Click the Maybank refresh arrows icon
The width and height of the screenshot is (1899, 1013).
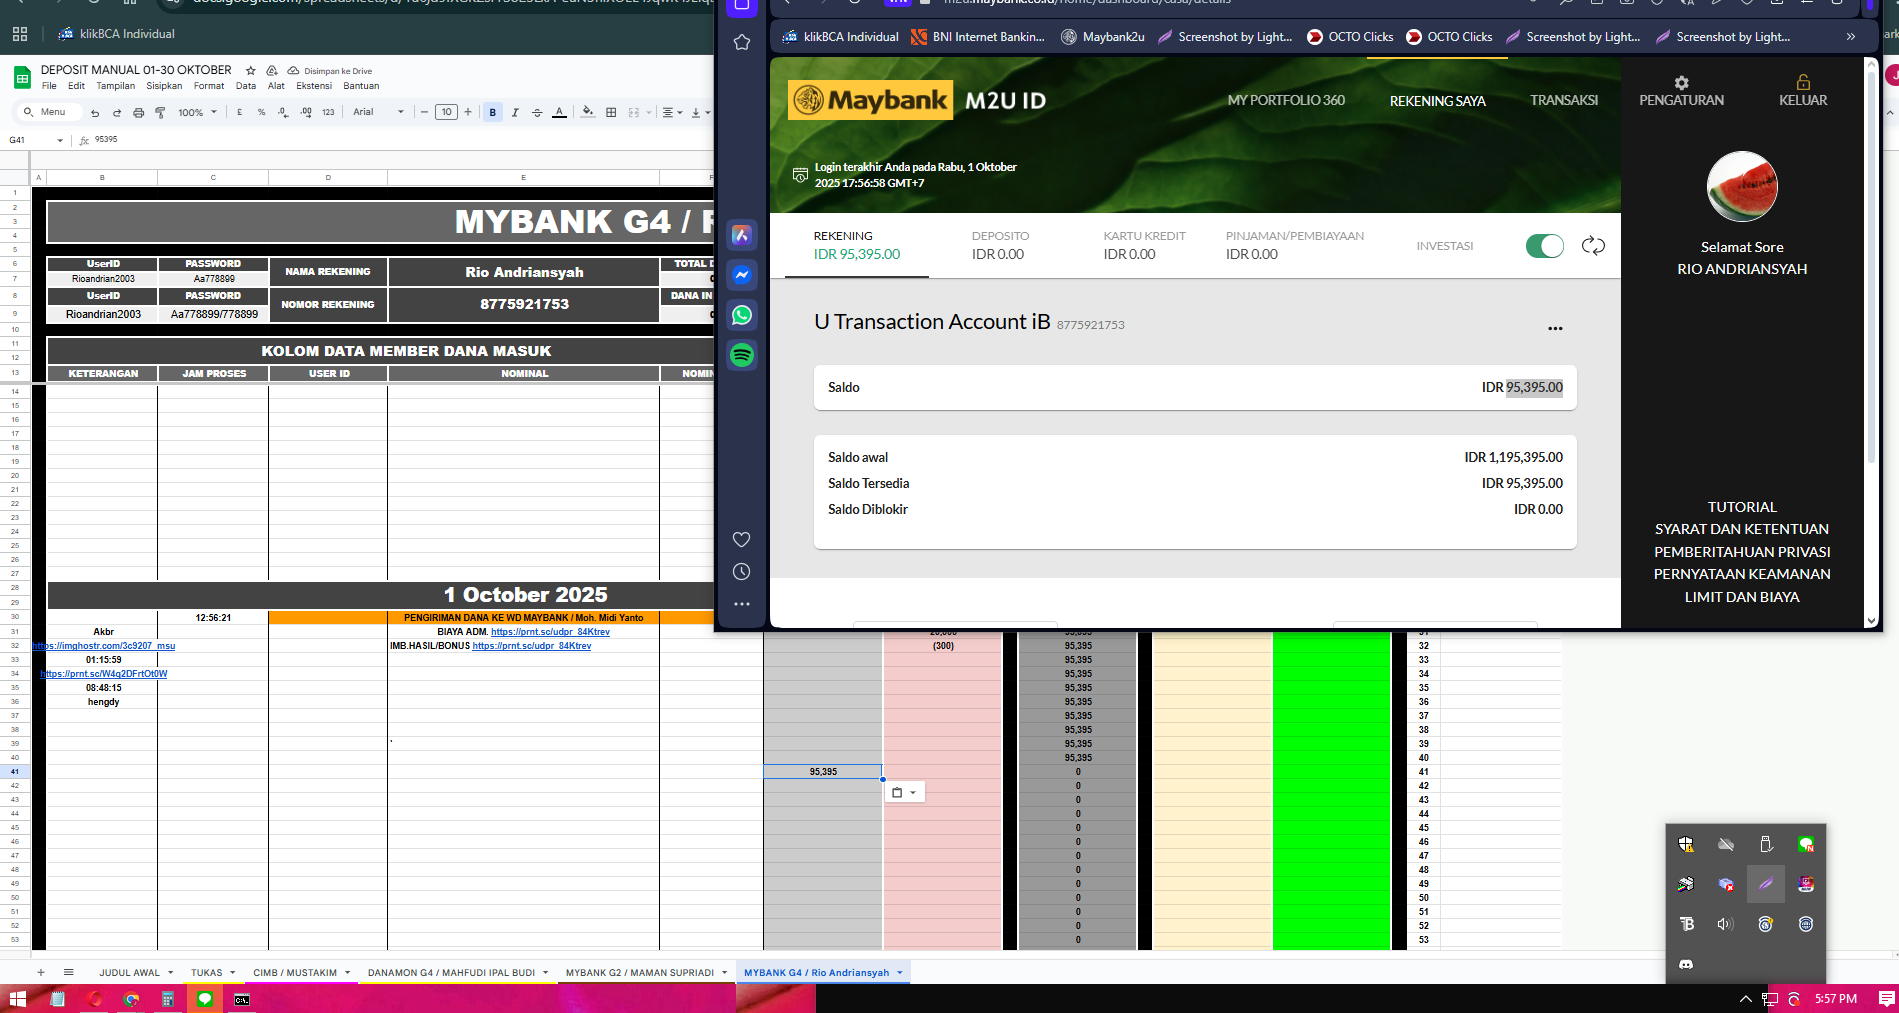1593,245
